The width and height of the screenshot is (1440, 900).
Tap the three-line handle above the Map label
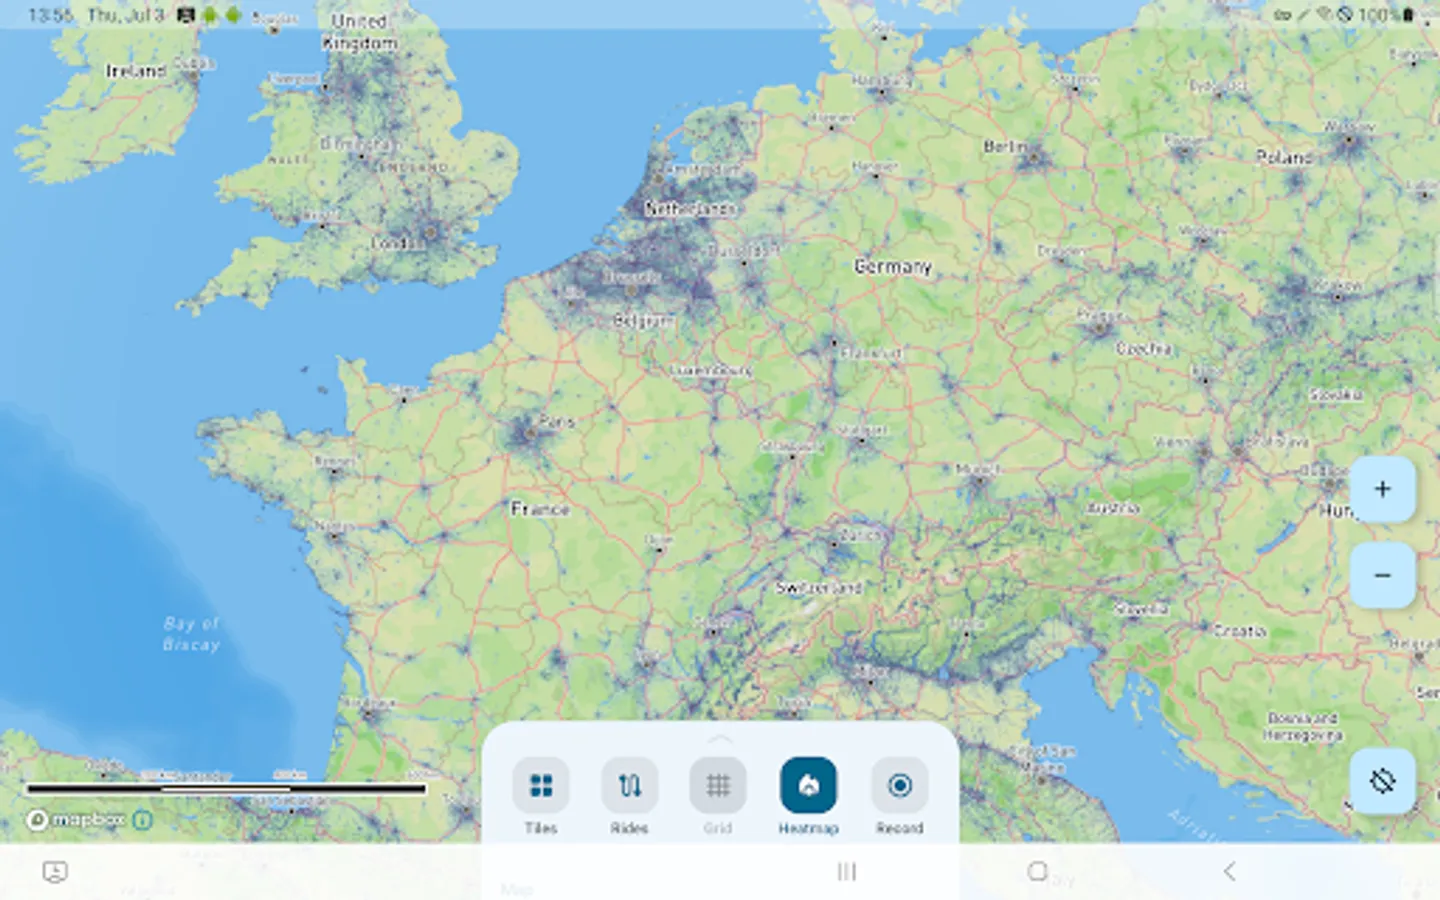[x=846, y=871]
